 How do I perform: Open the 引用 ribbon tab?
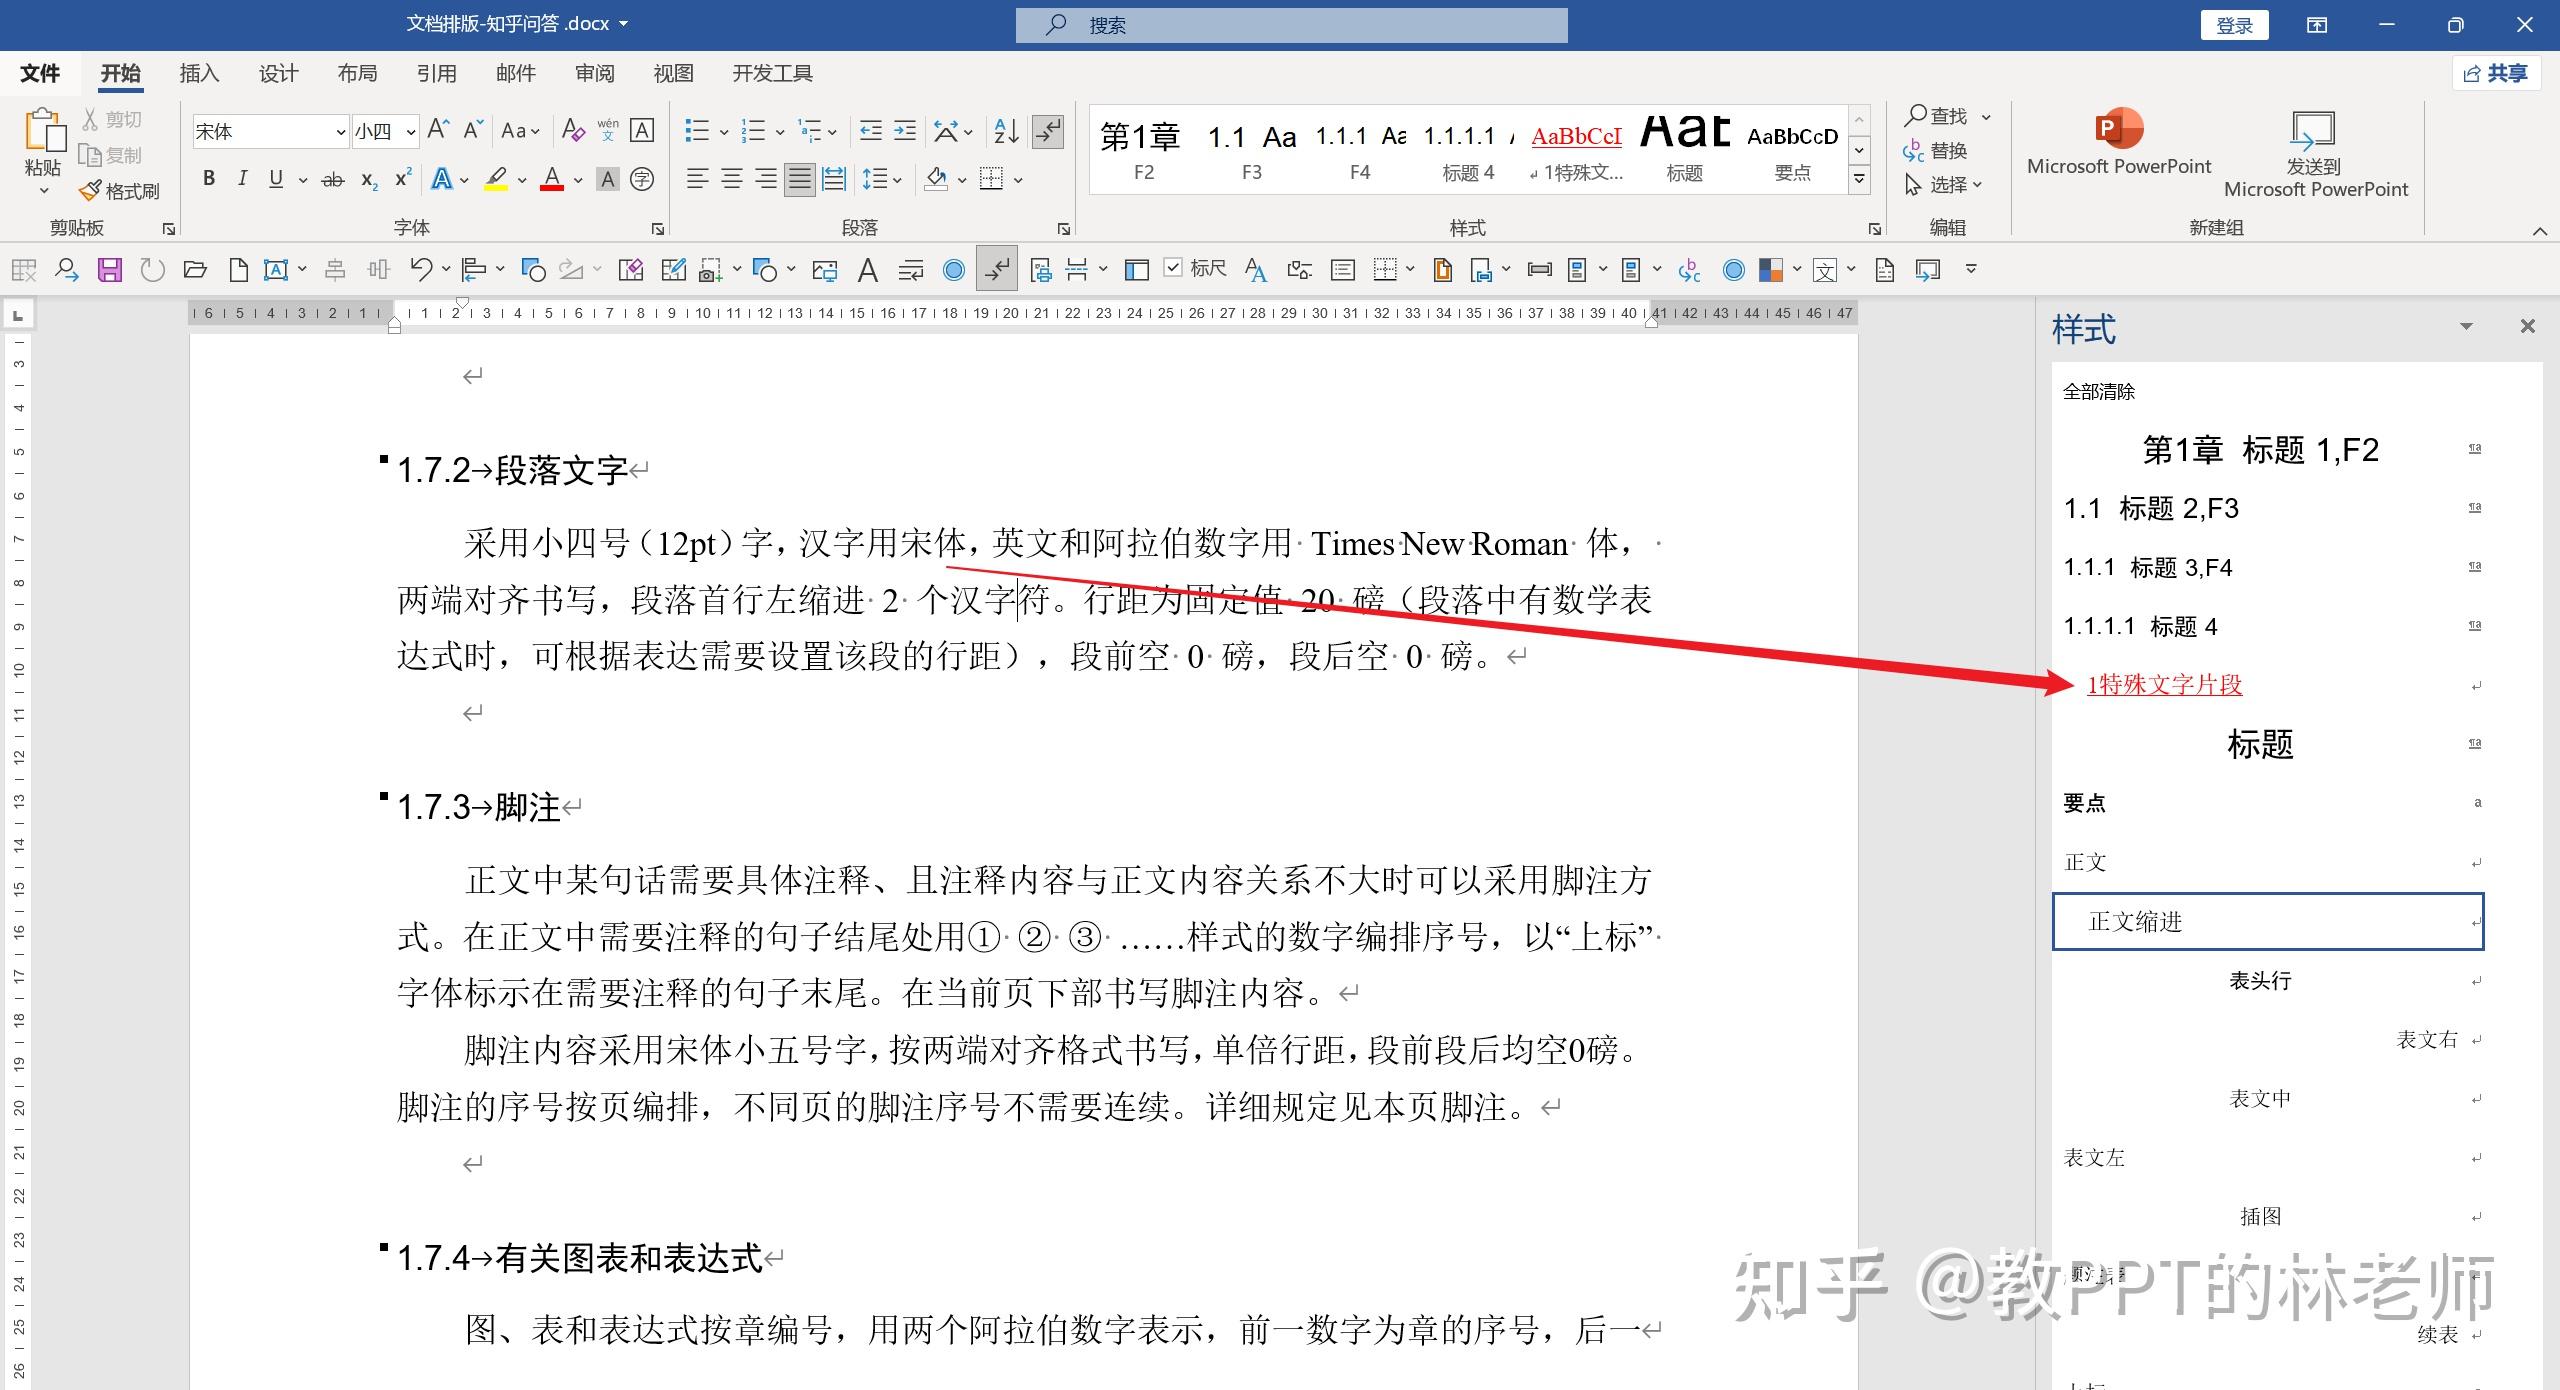[x=436, y=74]
